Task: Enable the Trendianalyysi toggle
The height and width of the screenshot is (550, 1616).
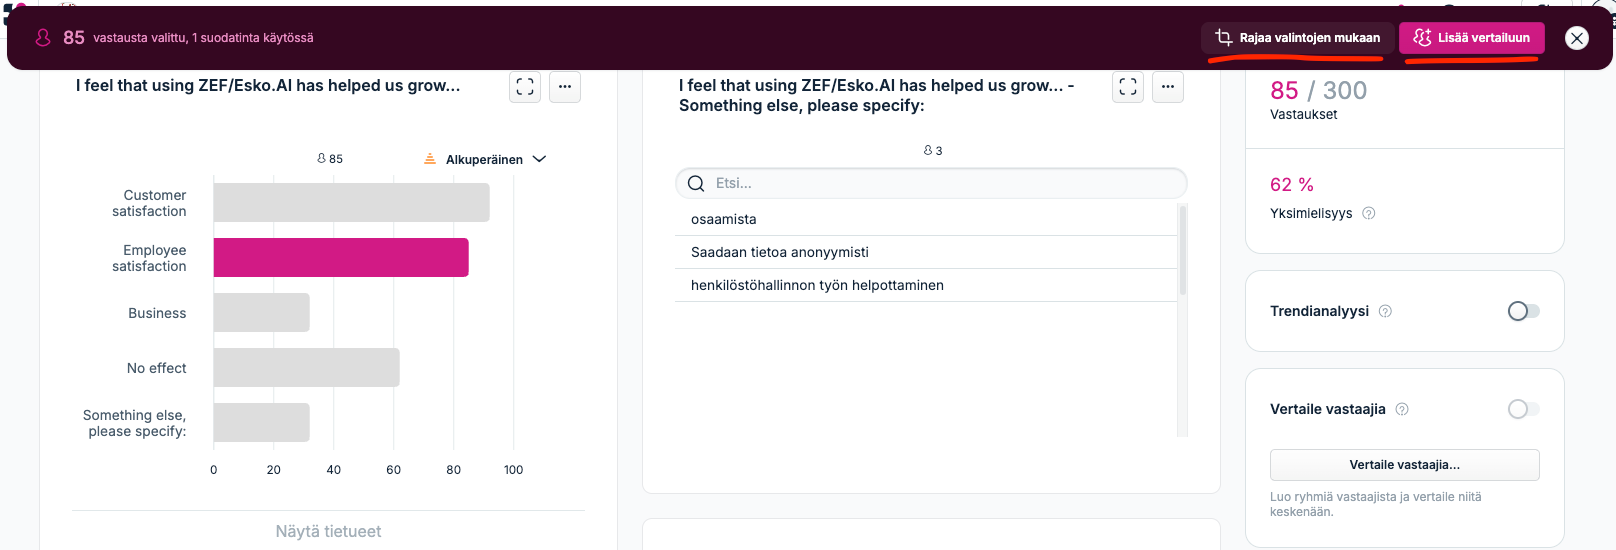Action: tap(1524, 311)
